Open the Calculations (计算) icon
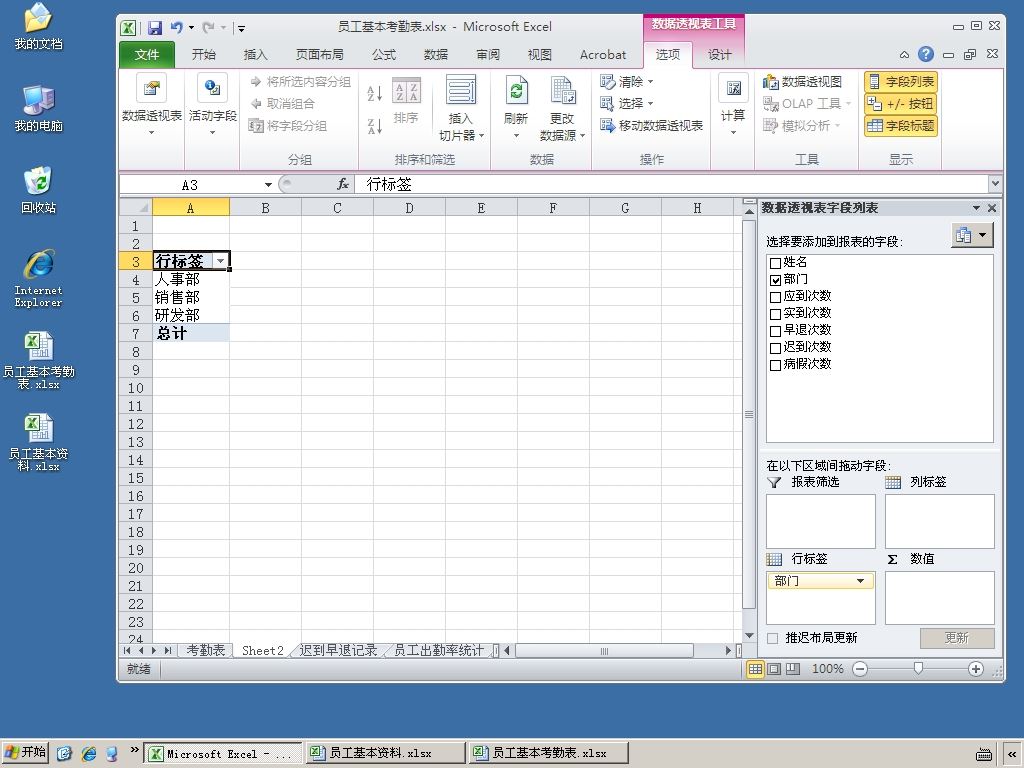This screenshot has height=768, width=1024. tap(733, 88)
